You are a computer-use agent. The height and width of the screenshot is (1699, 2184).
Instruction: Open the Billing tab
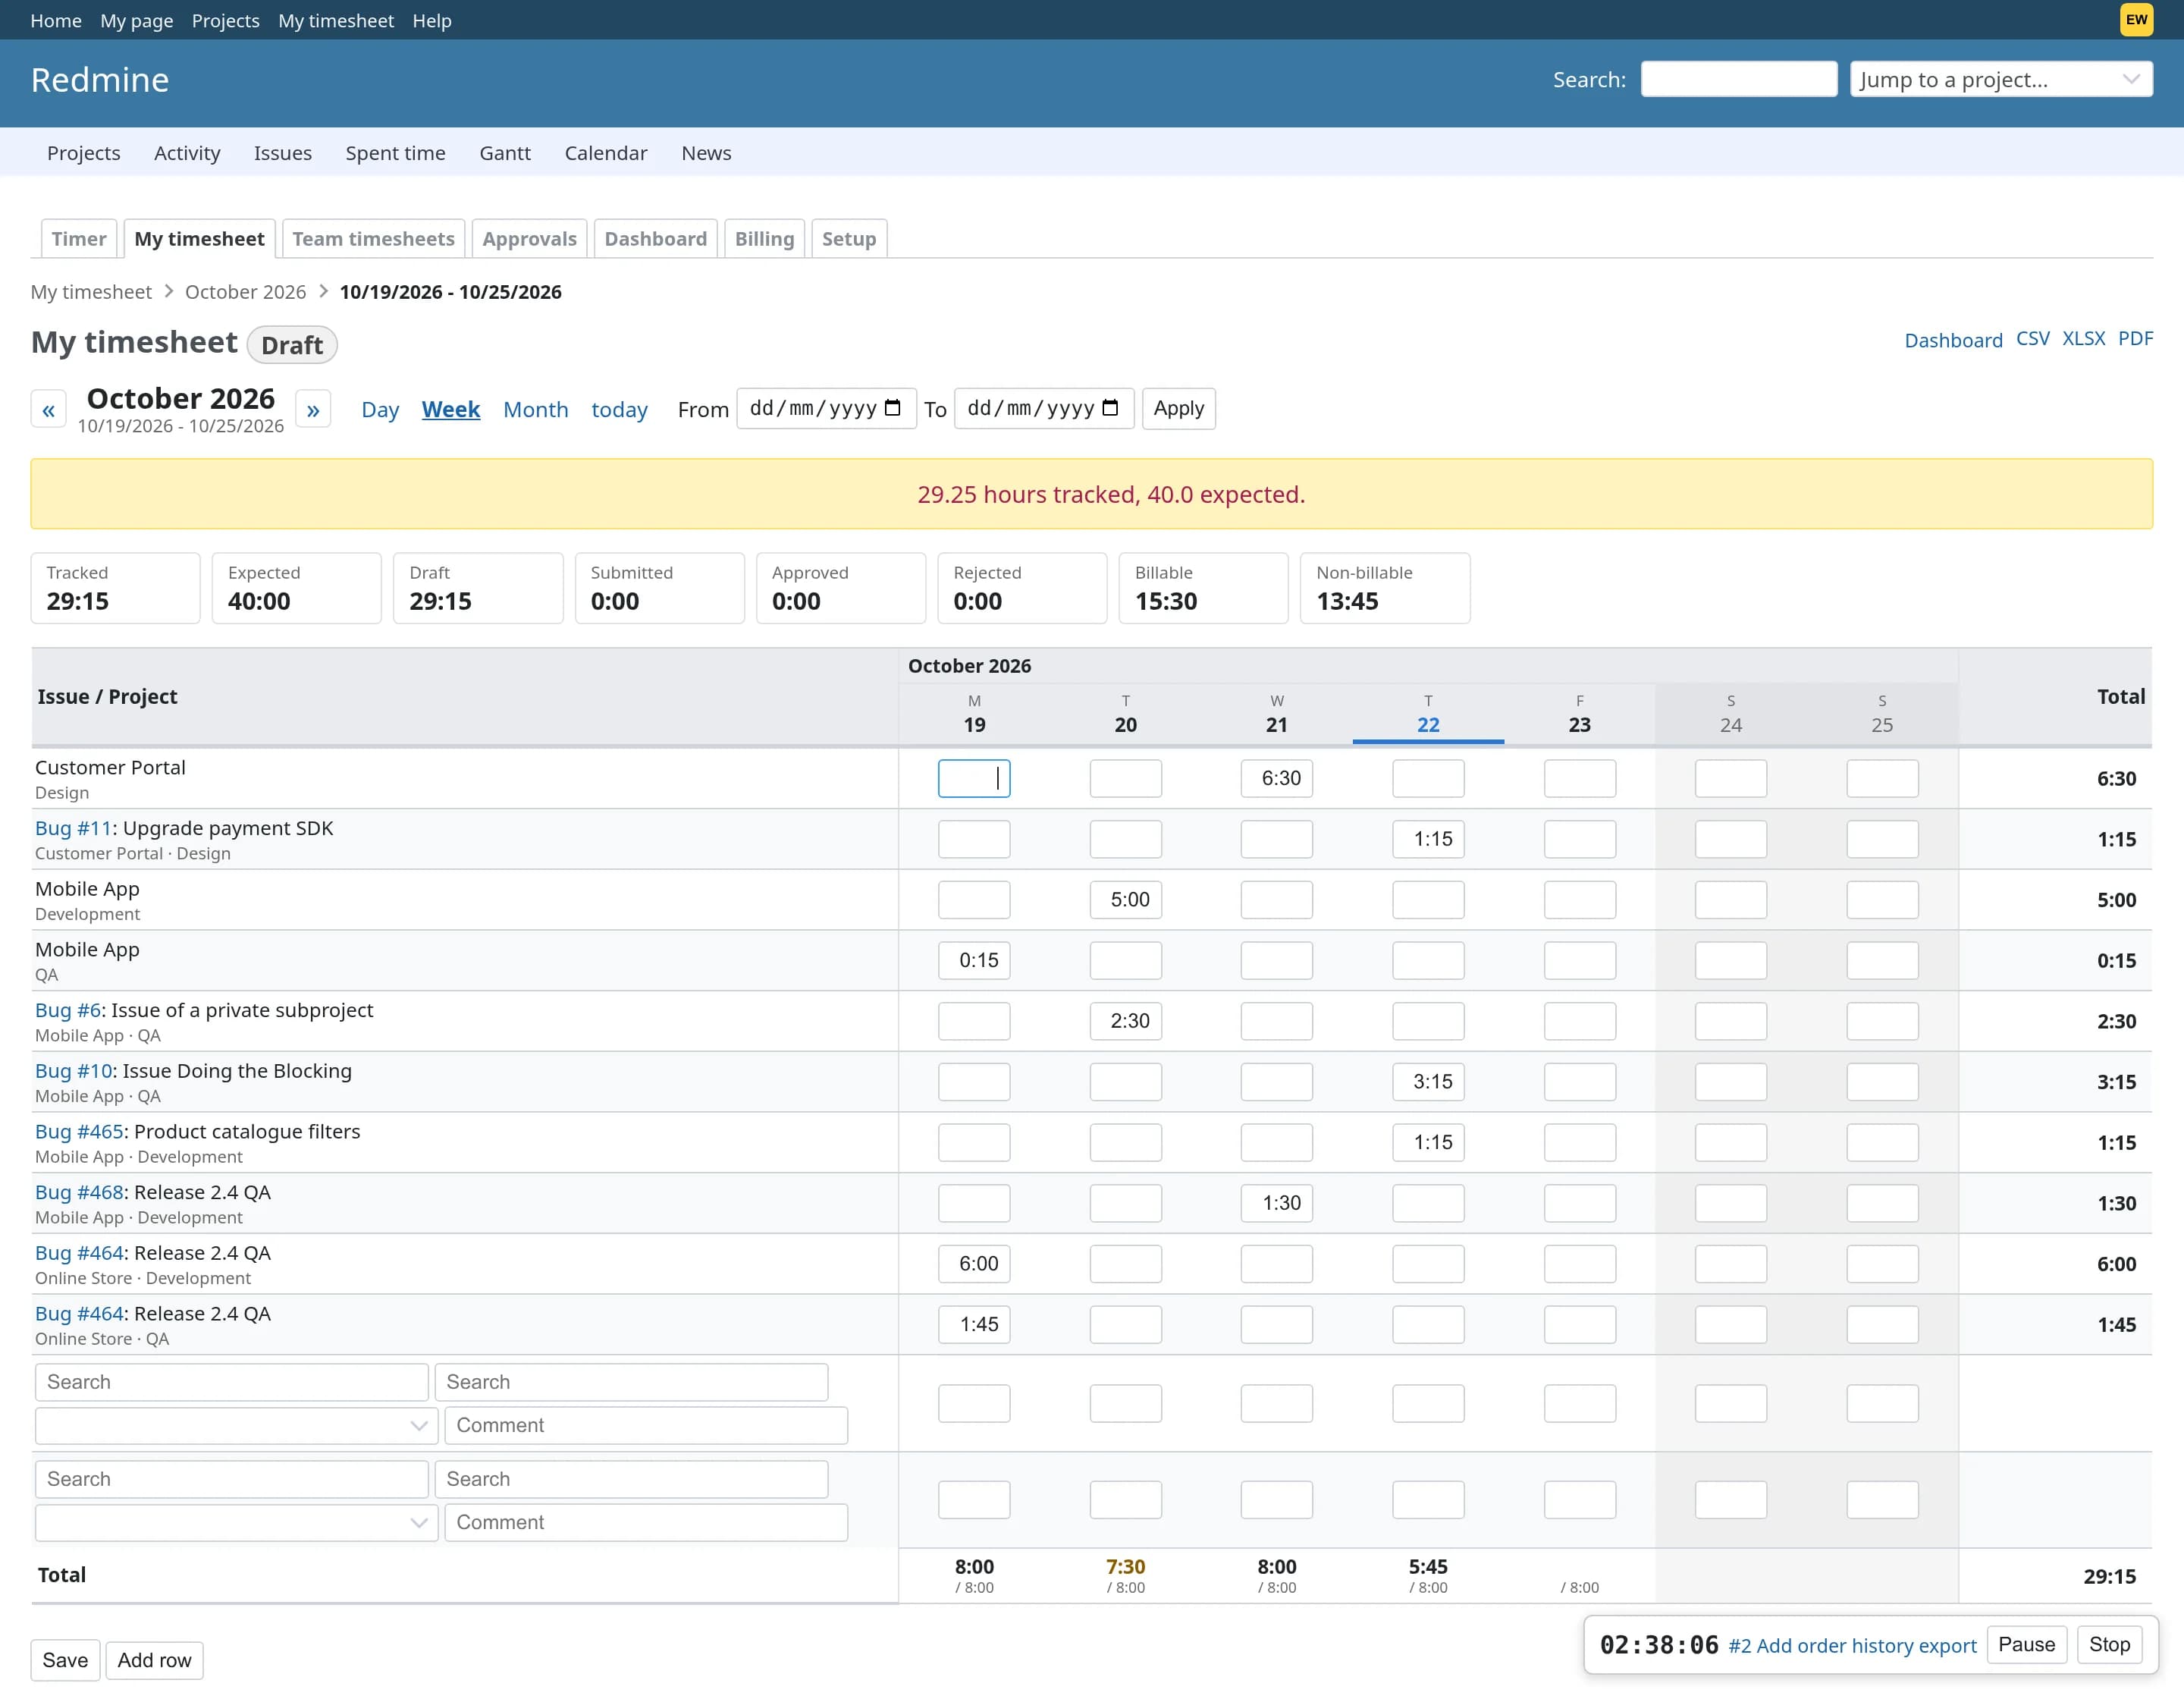pos(764,238)
